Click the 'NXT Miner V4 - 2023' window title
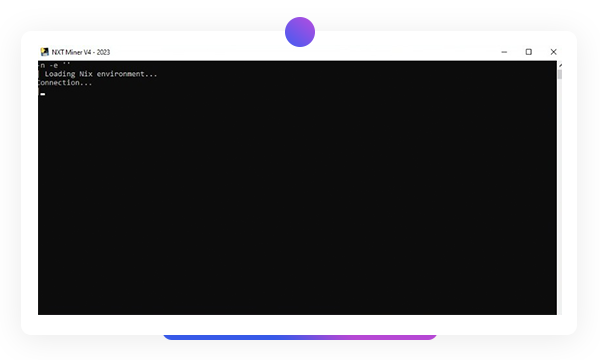The image size is (600, 360). [81, 52]
